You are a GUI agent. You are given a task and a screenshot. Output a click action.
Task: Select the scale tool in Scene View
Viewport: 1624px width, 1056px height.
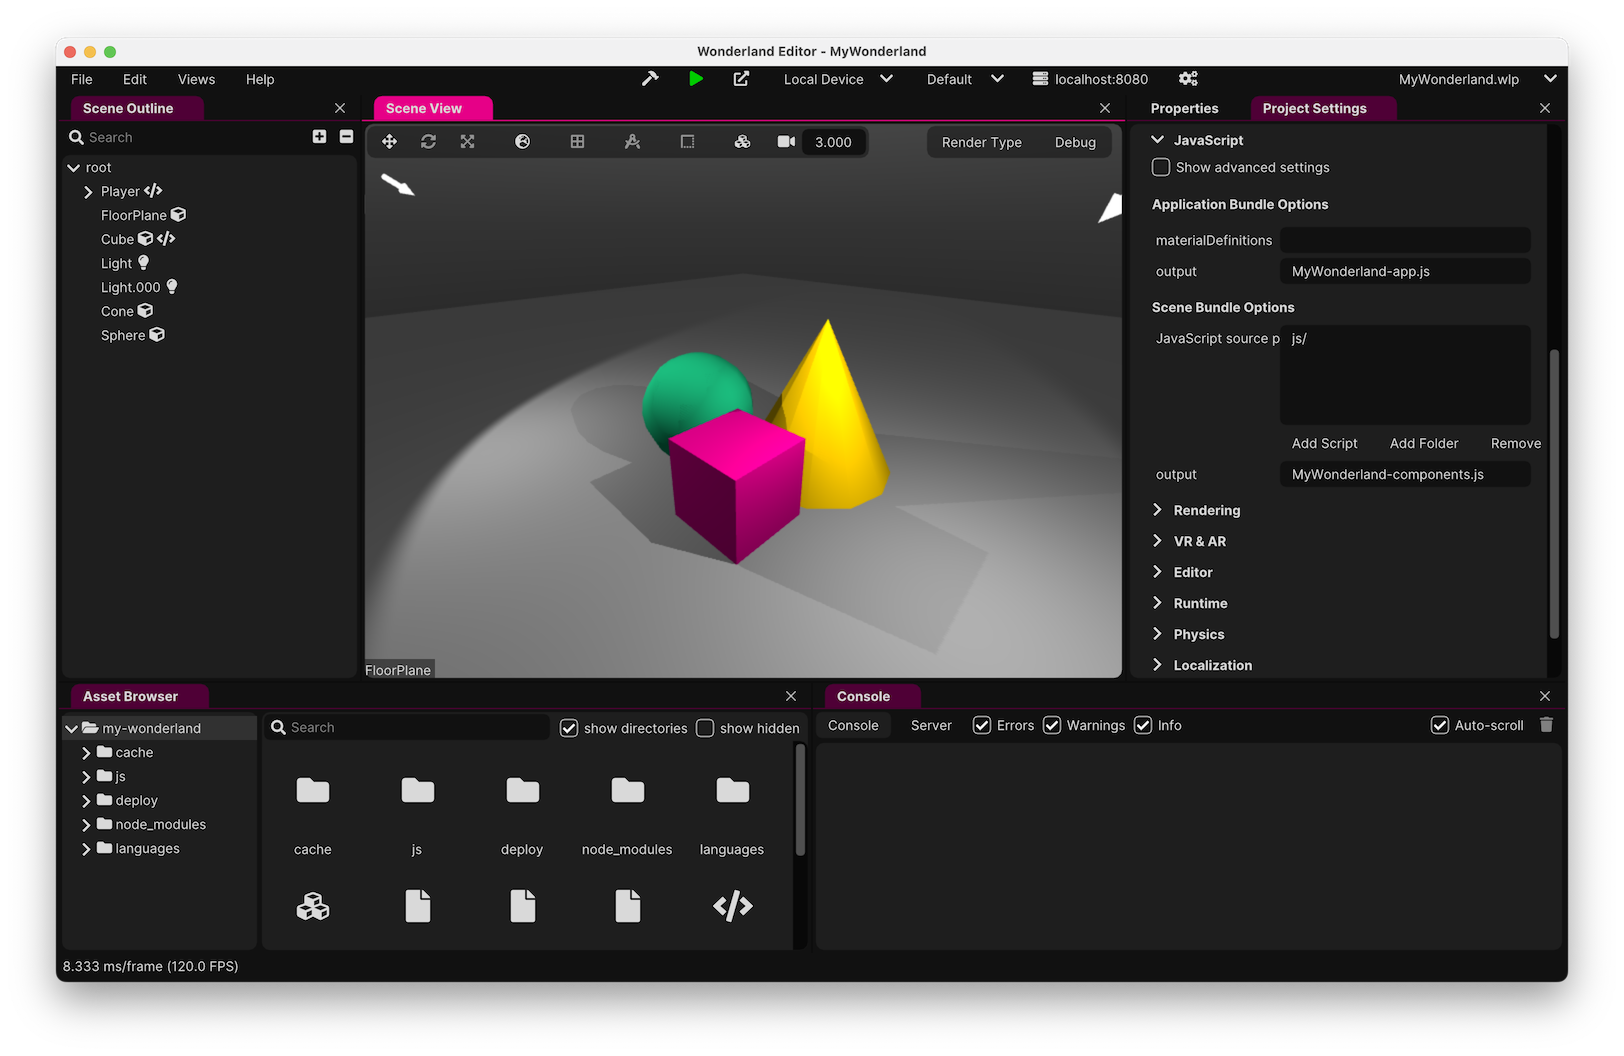point(467,142)
